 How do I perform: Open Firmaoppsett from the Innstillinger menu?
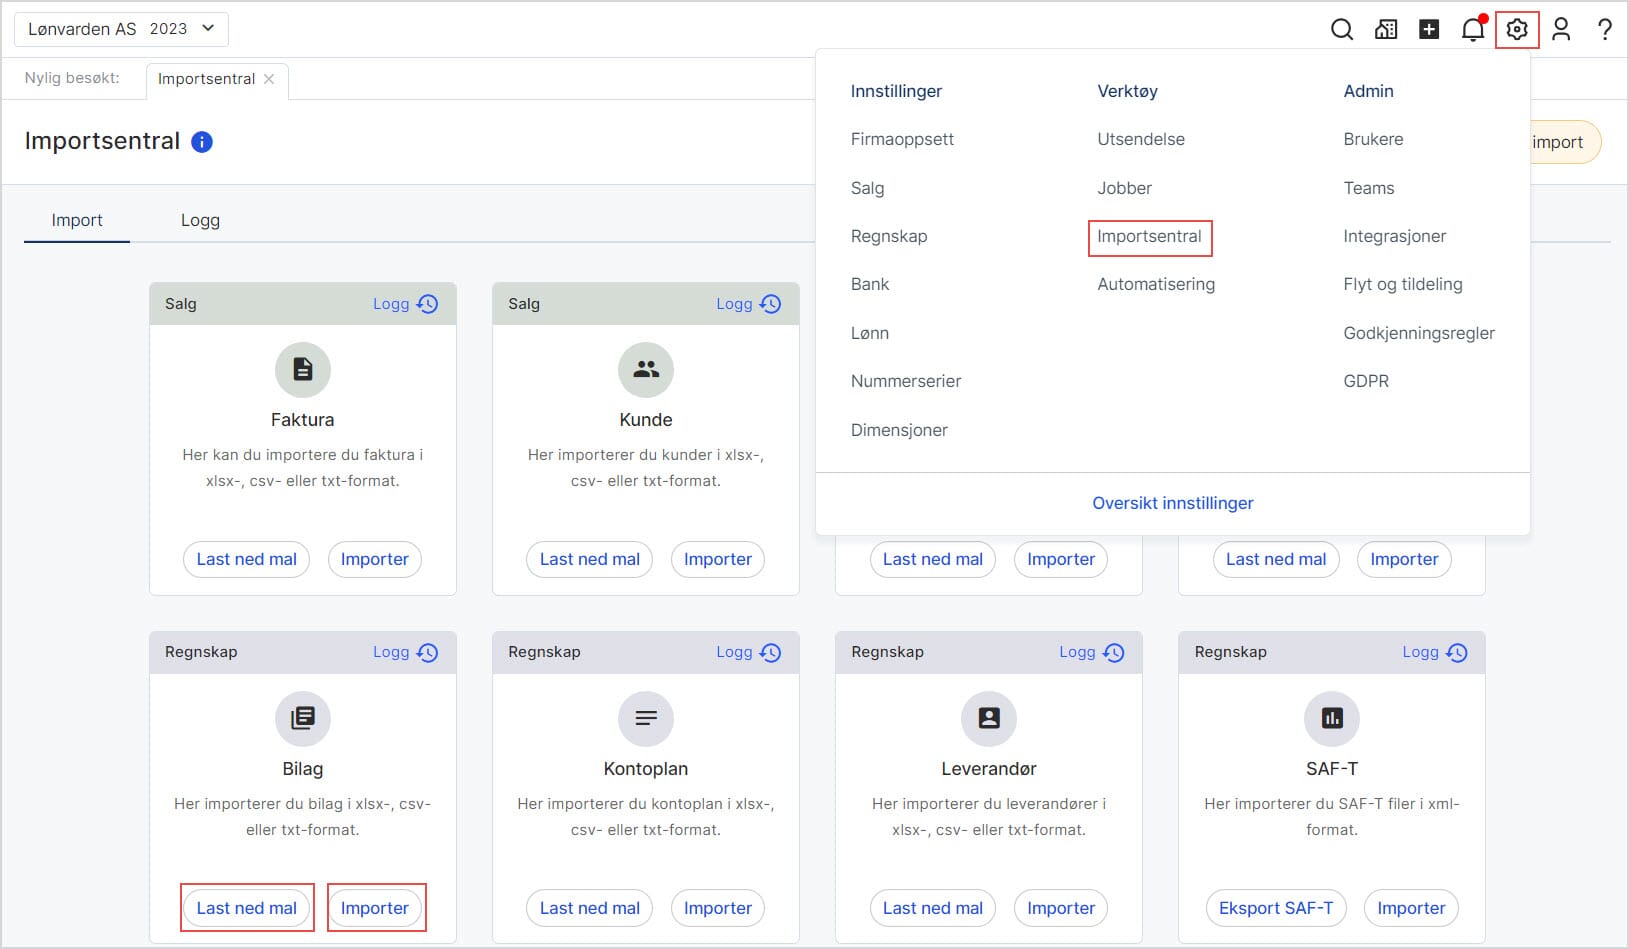pyautogui.click(x=902, y=139)
